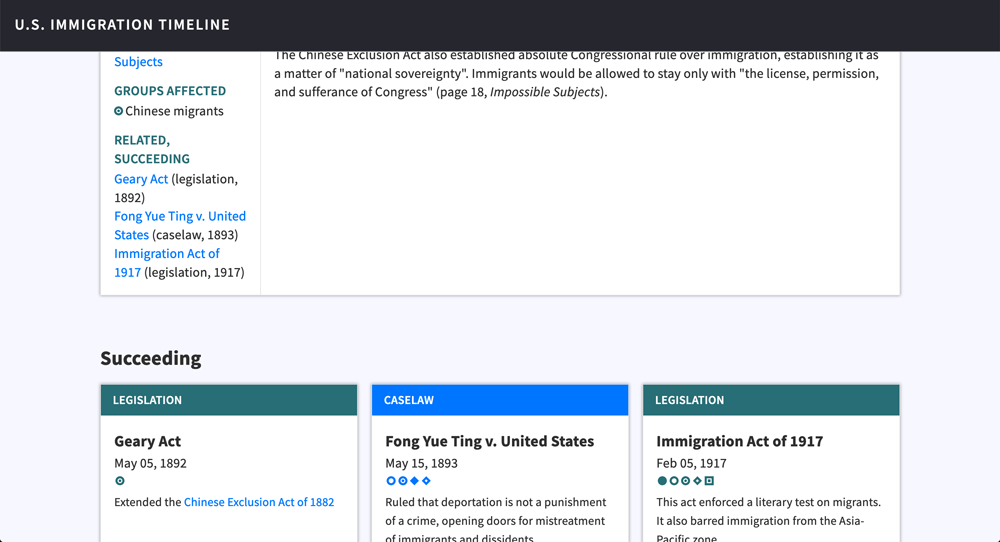This screenshot has height=542, width=1000.
Task: Click the diamond icon on Immigration Act of 1917 card
Action: click(697, 481)
